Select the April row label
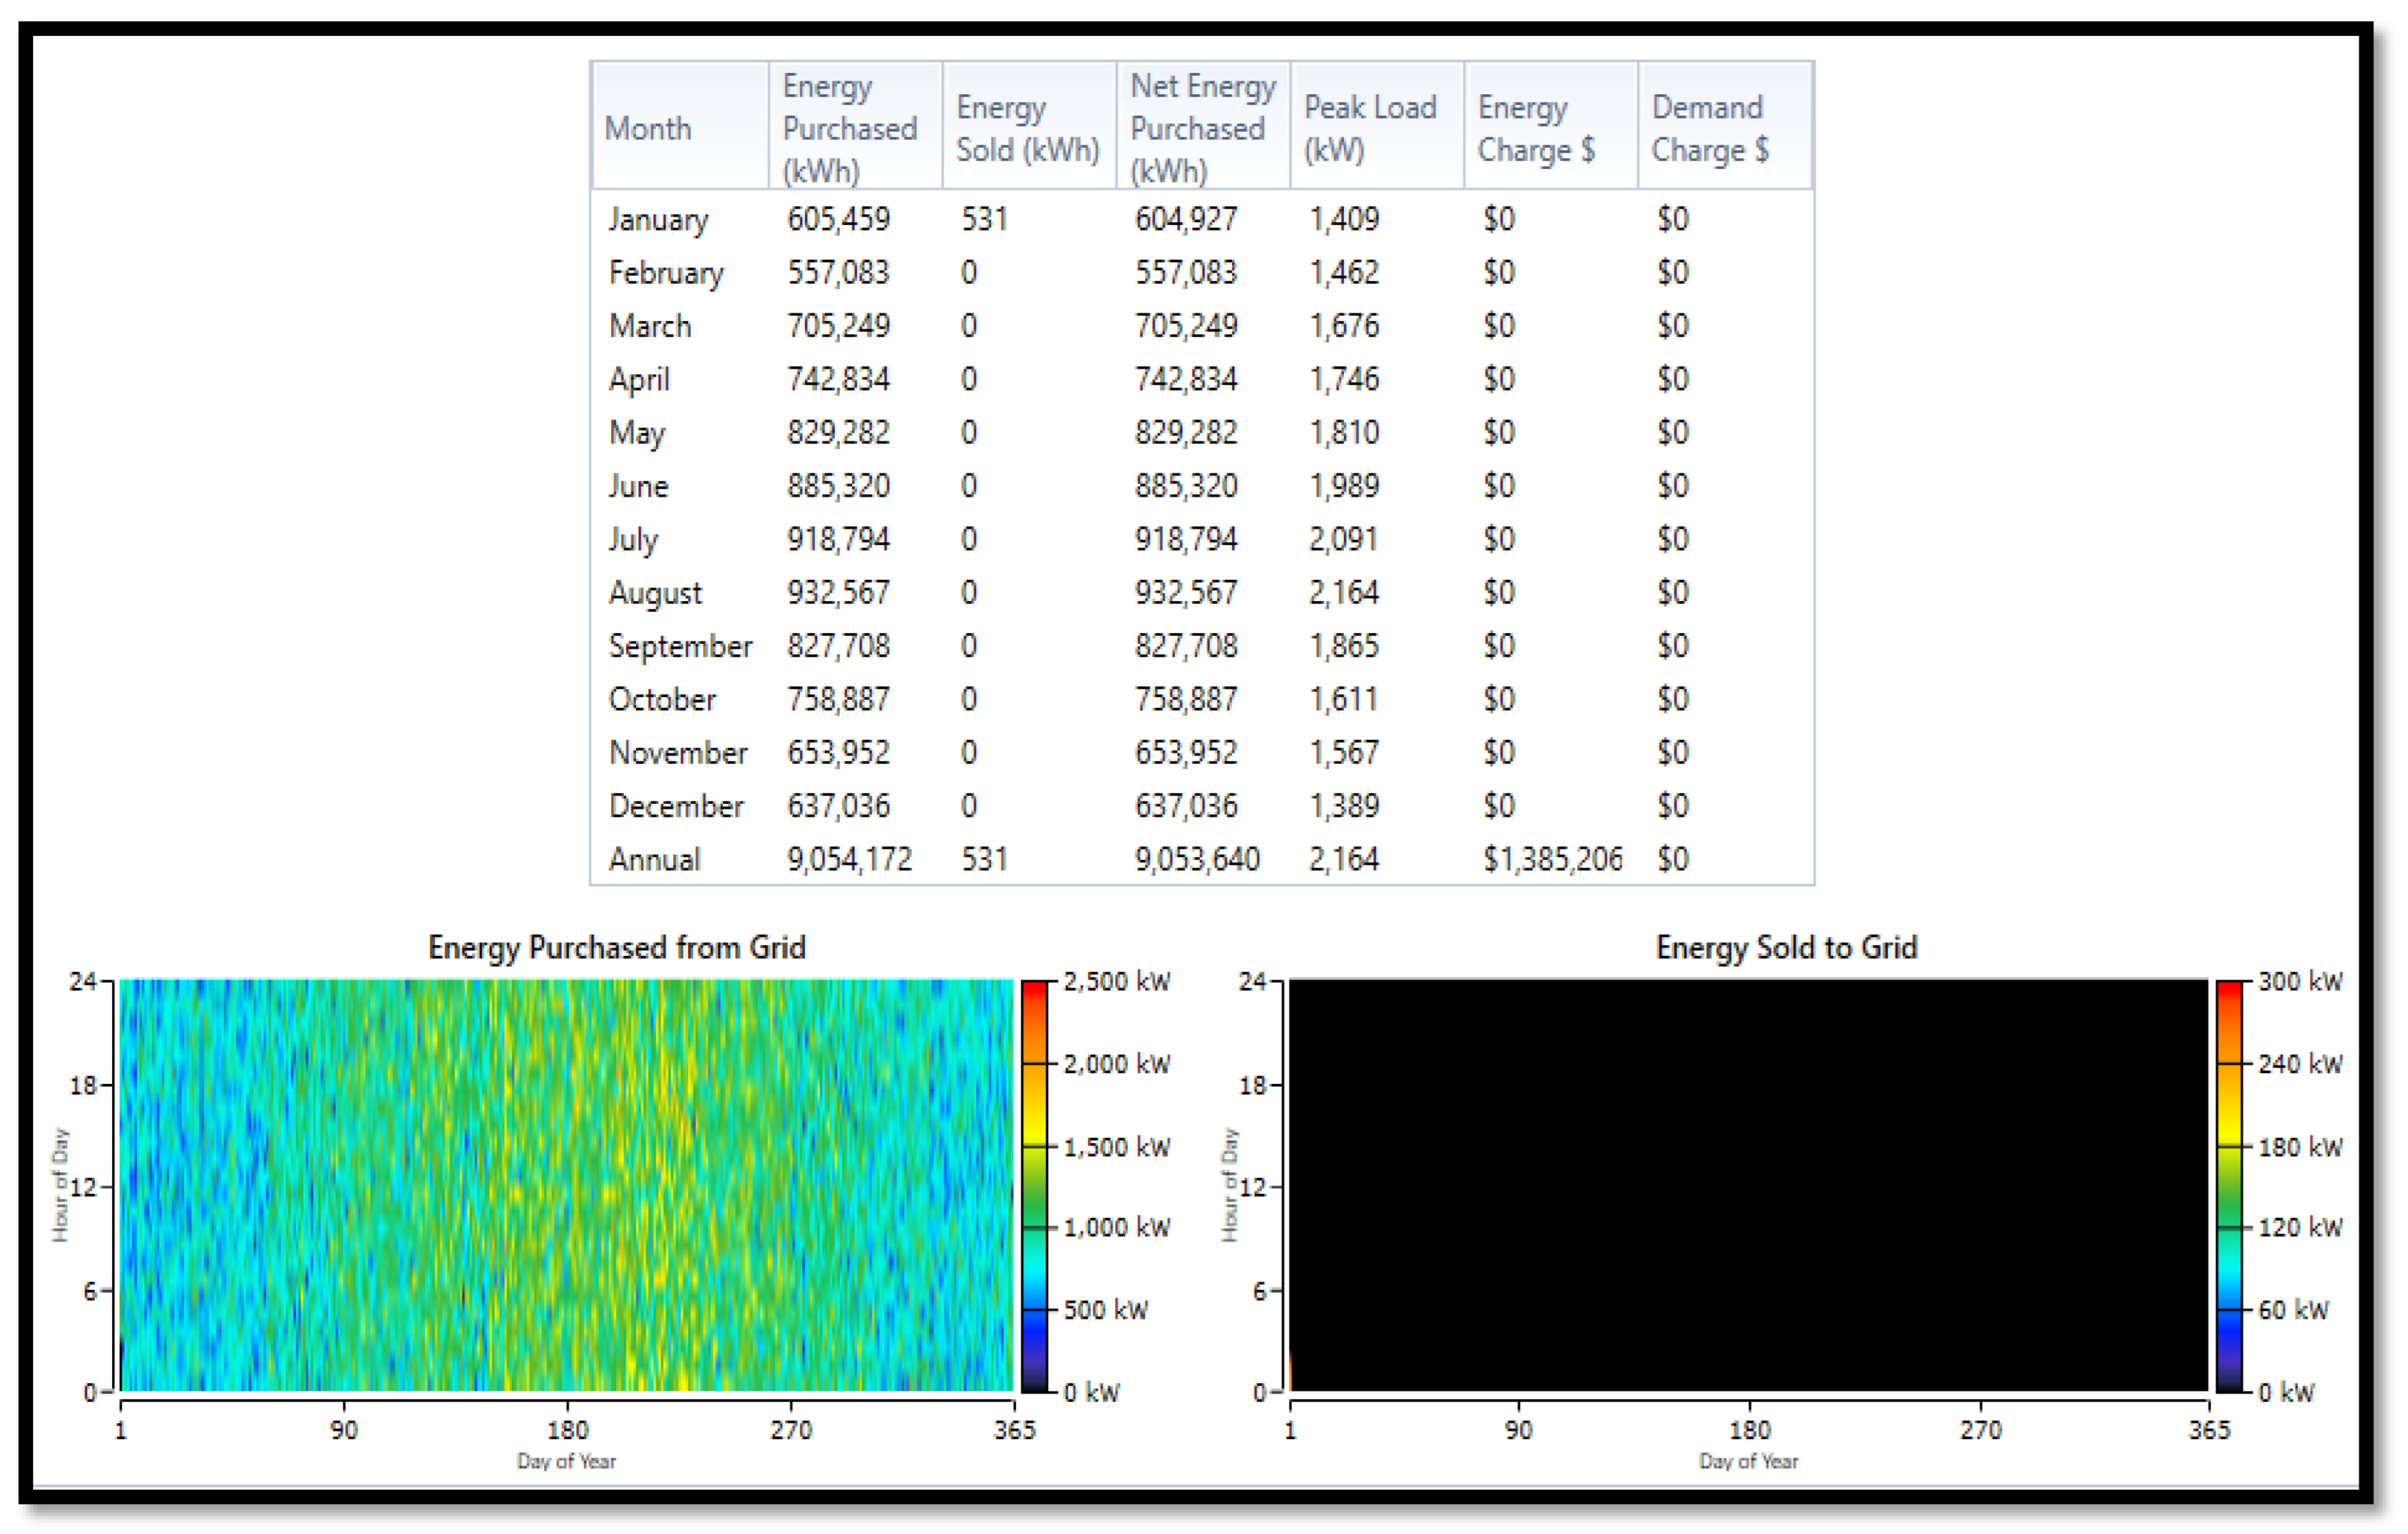The width and height of the screenshot is (2408, 1534). (639, 379)
